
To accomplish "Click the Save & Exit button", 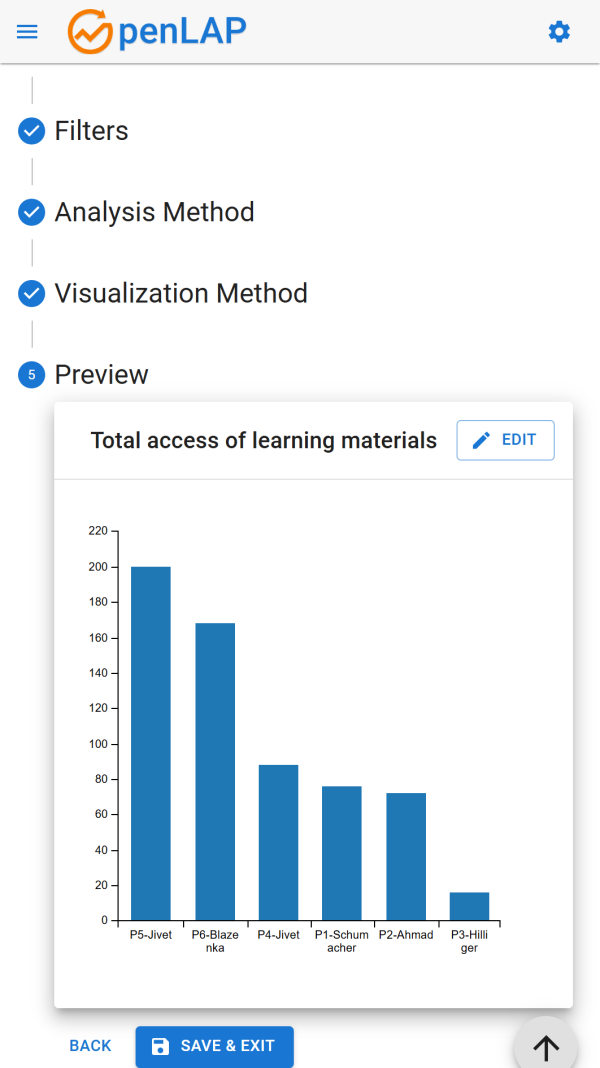I will pyautogui.click(x=214, y=1046).
